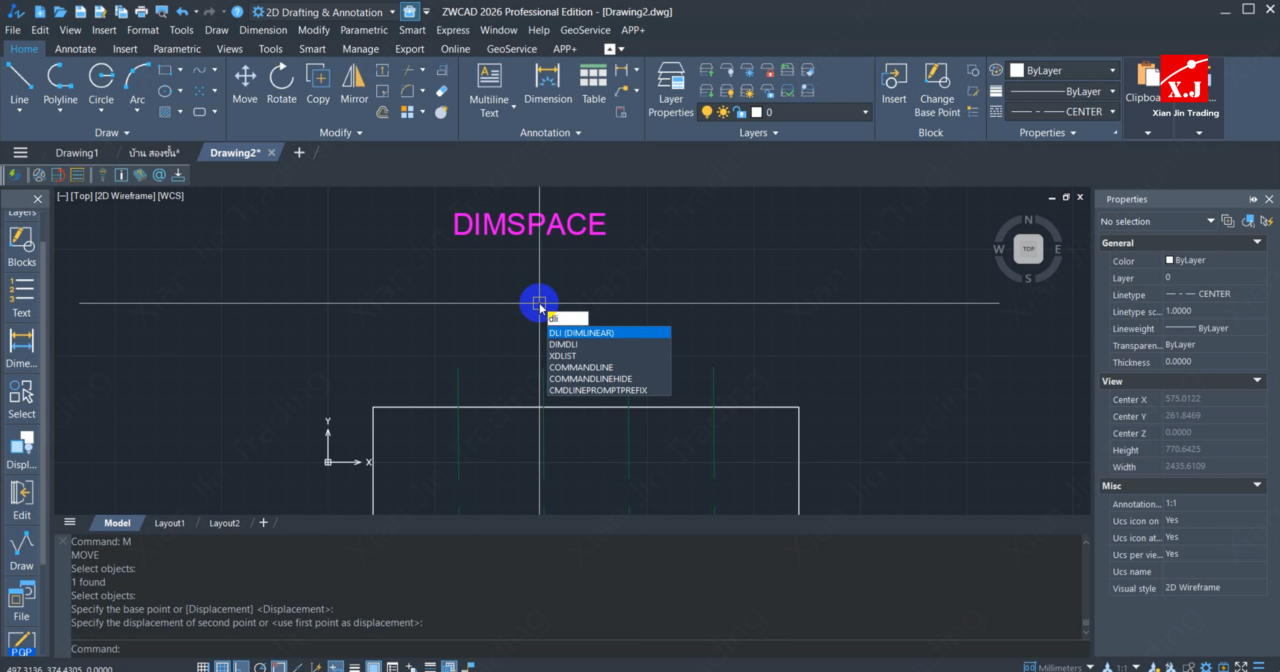Collapse the General section in Properties panel
The height and width of the screenshot is (672, 1280).
pos(1257,243)
